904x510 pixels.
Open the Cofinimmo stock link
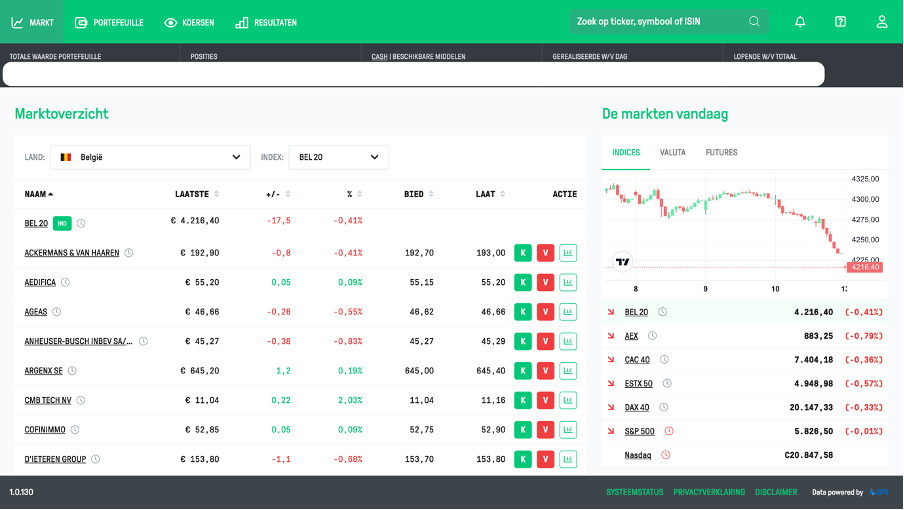tap(45, 430)
